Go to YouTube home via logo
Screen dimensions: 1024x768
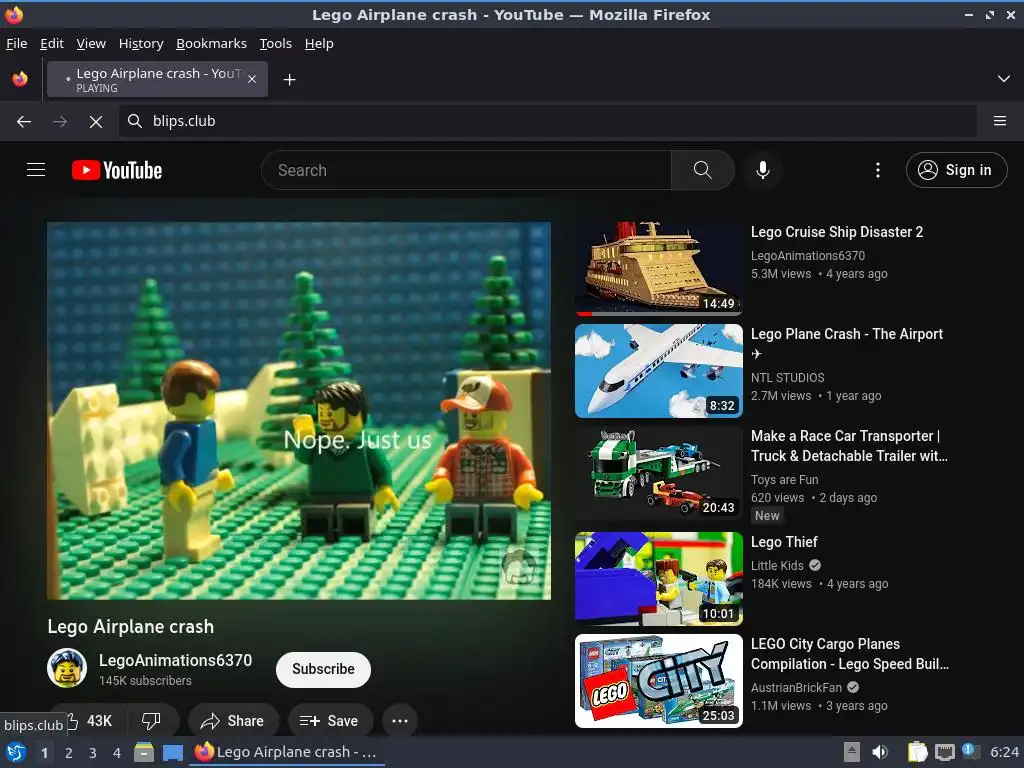[117, 170]
